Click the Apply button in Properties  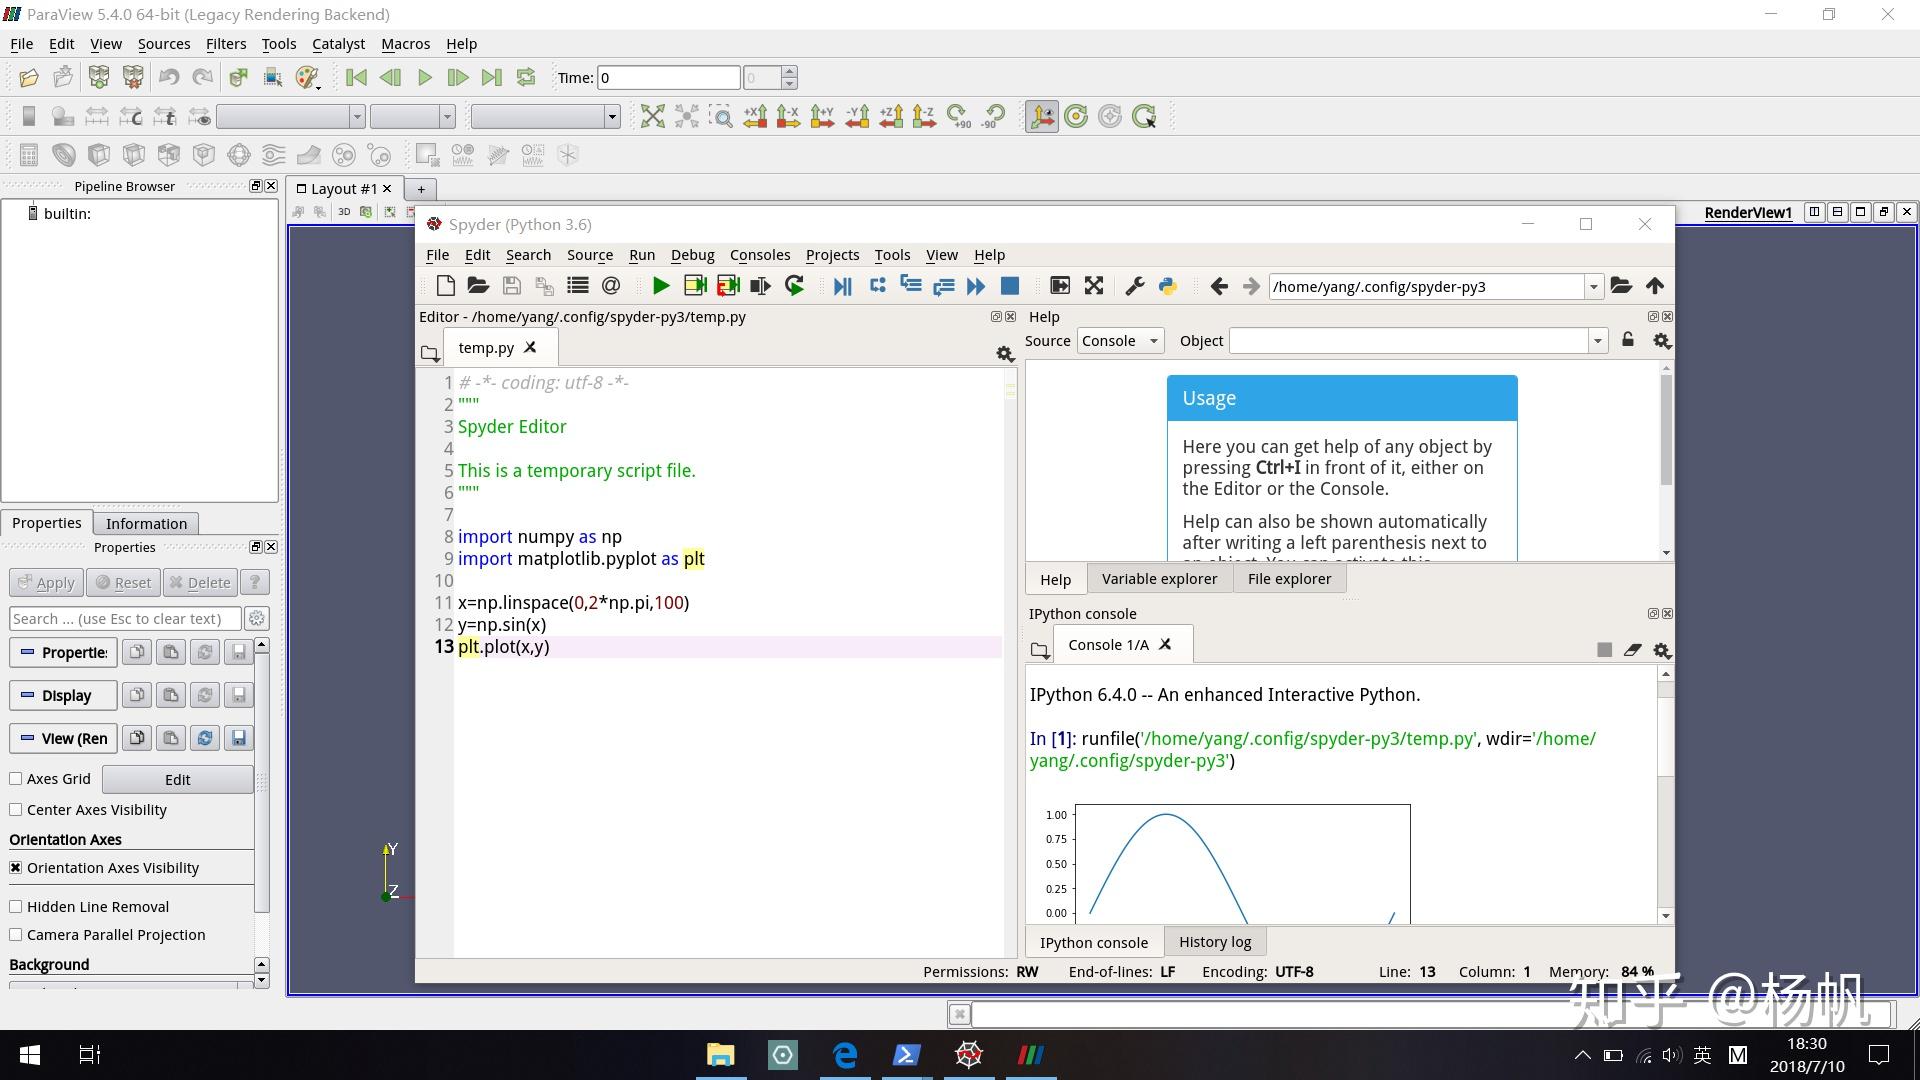[46, 582]
